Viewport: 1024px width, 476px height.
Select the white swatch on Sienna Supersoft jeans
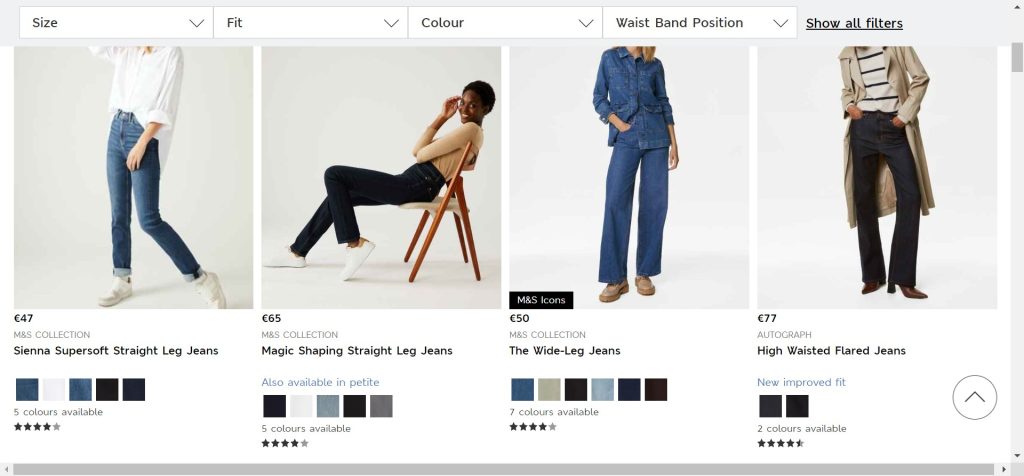pyautogui.click(x=54, y=390)
